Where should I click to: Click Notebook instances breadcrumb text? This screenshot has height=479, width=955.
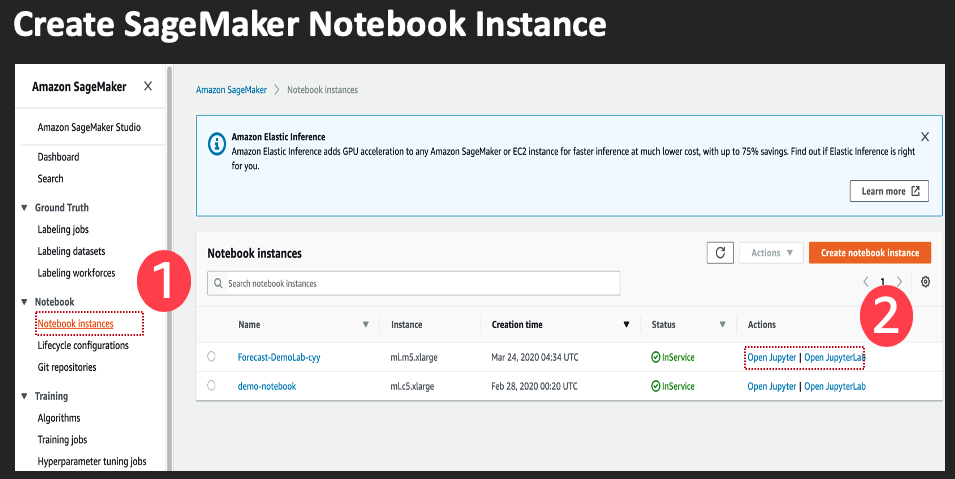pos(322,90)
